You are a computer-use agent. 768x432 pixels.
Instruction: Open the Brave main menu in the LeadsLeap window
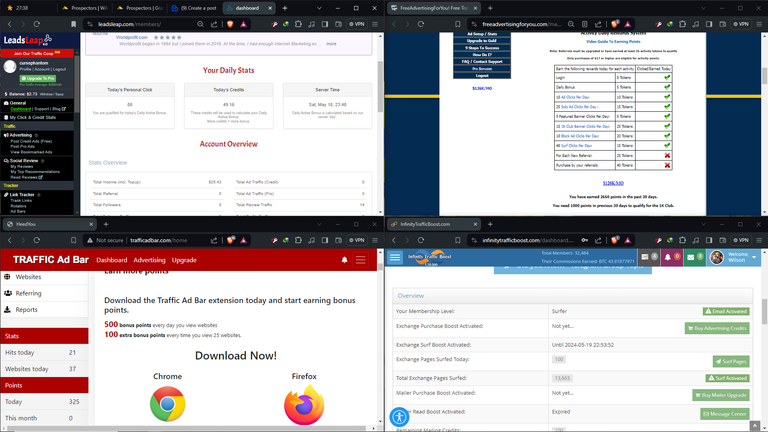tap(375, 24)
